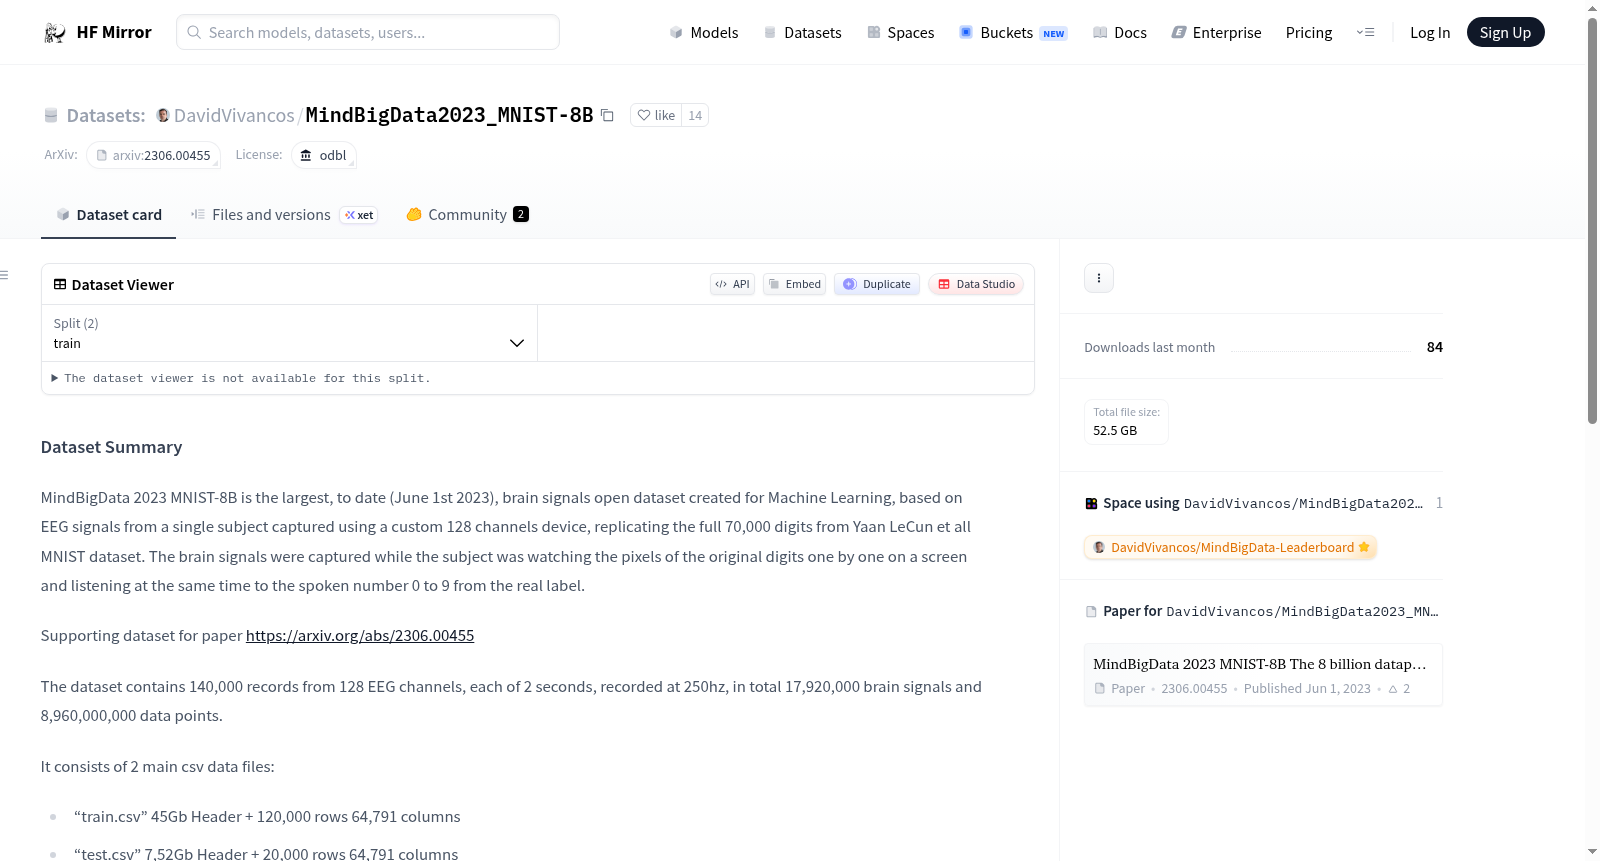Image resolution: width=1600 pixels, height=861 pixels.
Task: Go to Spaces page
Action: point(900,33)
